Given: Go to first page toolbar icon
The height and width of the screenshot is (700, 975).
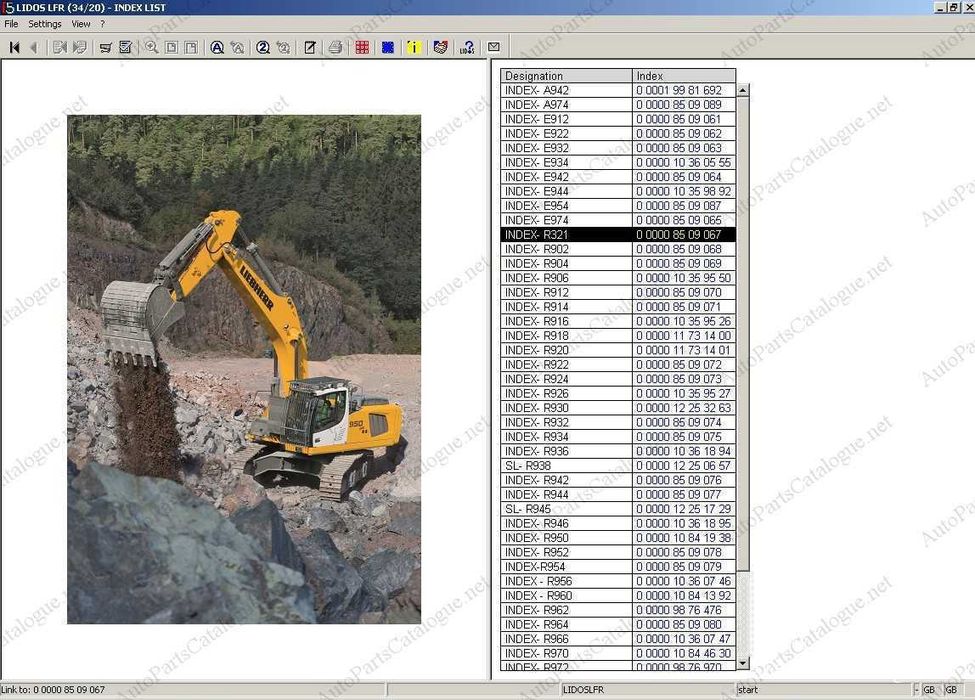Looking at the screenshot, I should (15, 47).
